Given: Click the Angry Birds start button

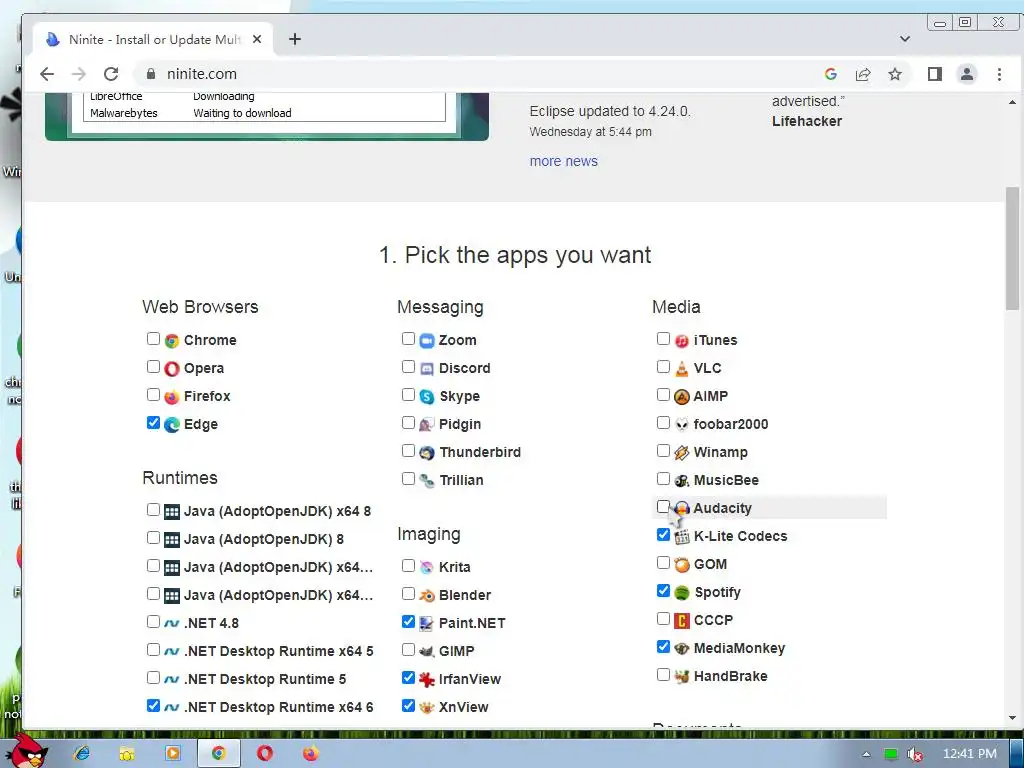Looking at the screenshot, I should 27,751.
